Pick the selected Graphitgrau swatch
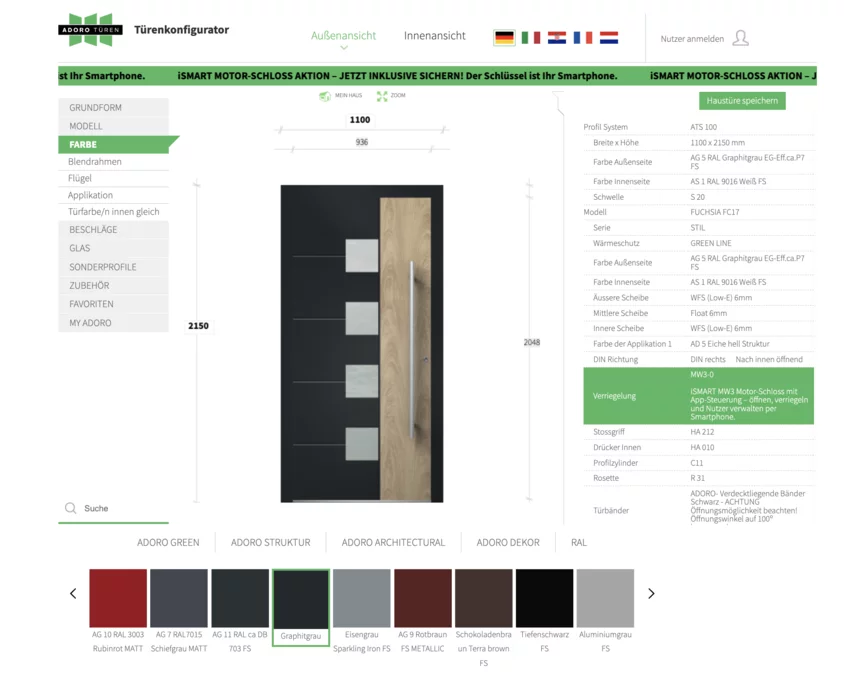The height and width of the screenshot is (698, 850). (301, 599)
